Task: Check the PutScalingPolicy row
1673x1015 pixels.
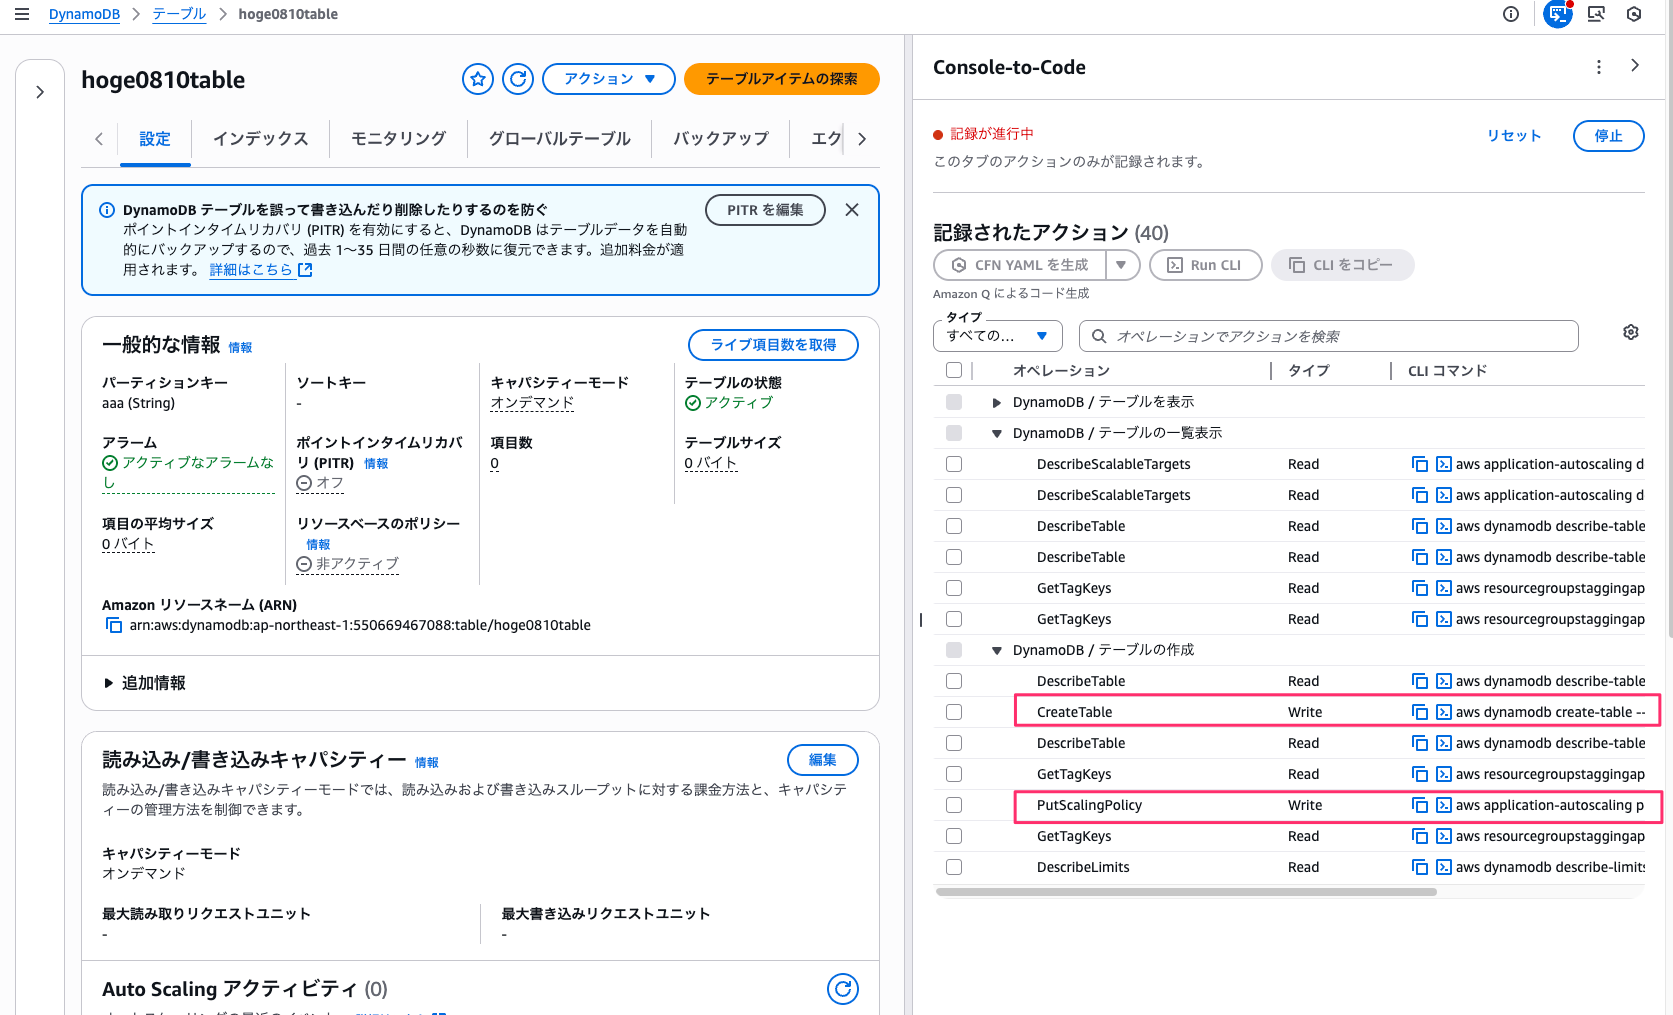Action: pos(954,805)
